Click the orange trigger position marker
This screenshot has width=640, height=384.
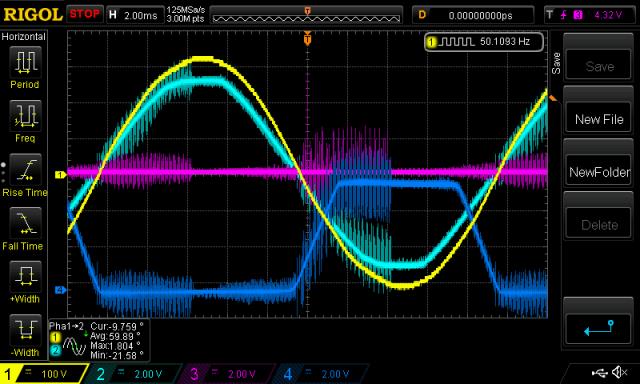click(x=307, y=39)
